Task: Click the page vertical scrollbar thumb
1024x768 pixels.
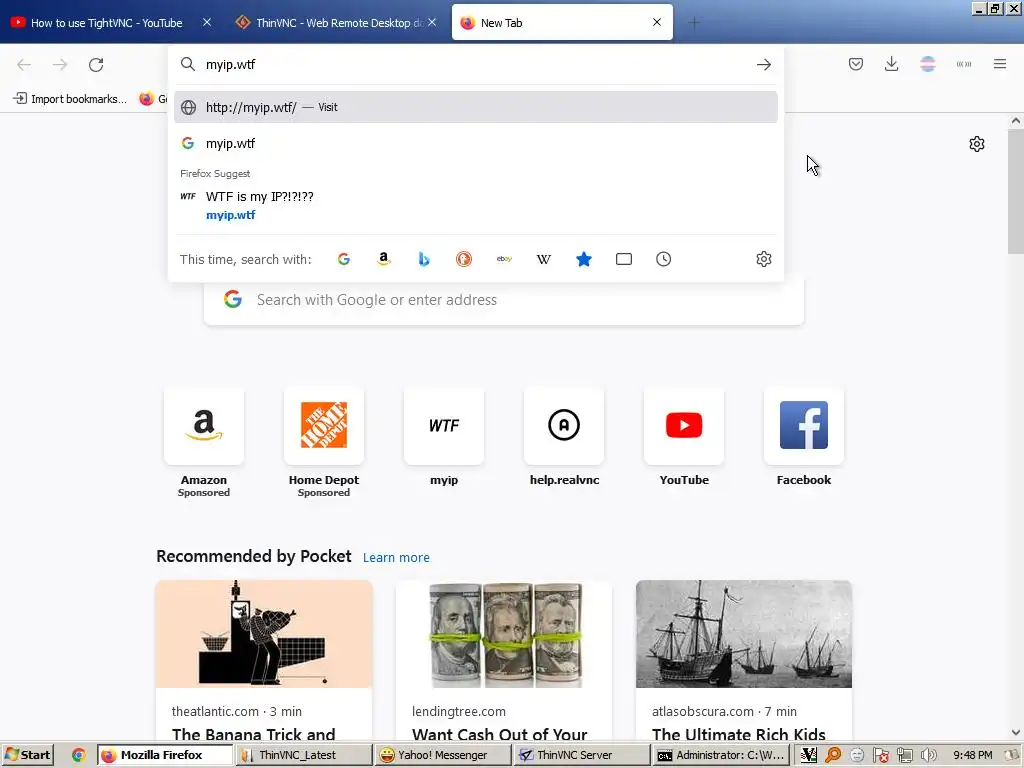Action: 1016,192
